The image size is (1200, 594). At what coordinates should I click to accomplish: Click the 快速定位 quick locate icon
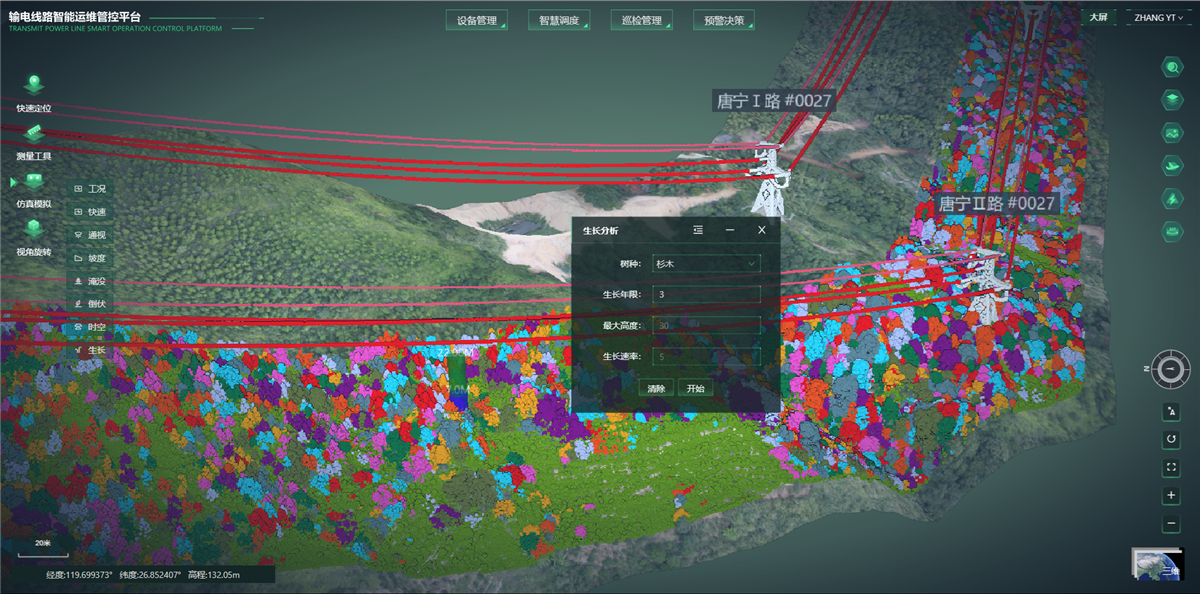[34, 85]
